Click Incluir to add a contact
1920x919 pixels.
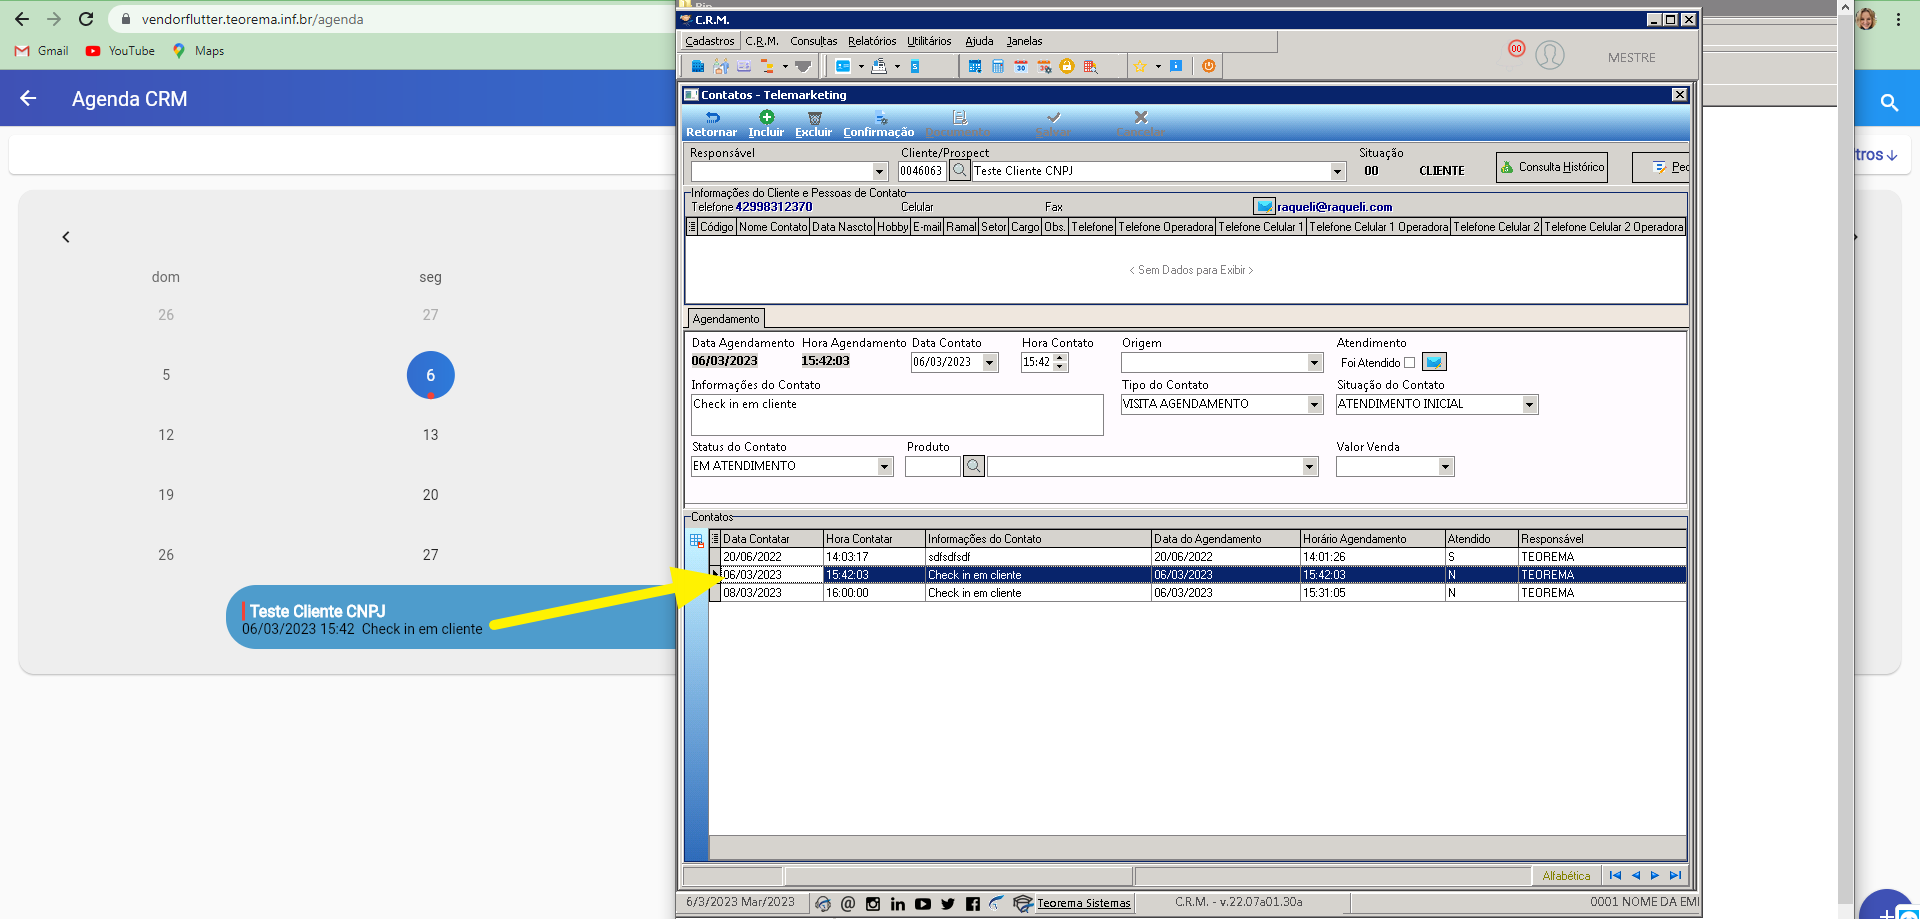[766, 124]
